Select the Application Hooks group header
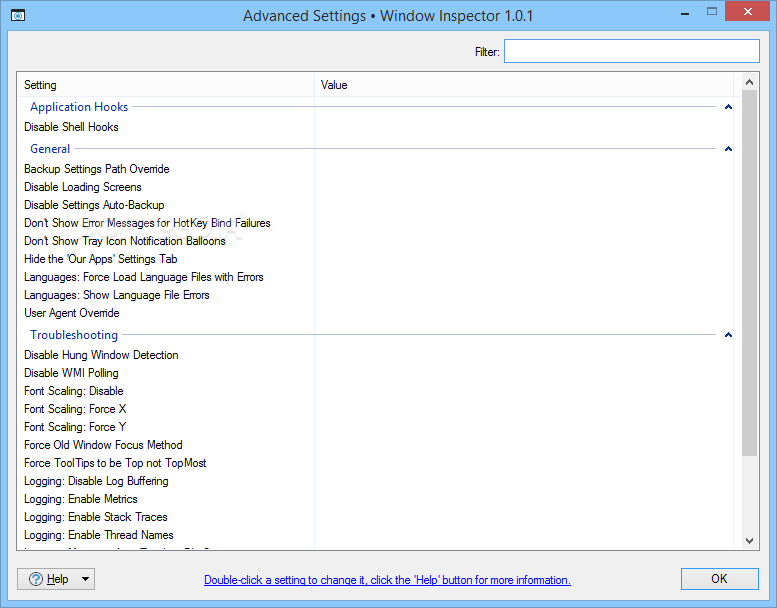Viewport: 777px width, 608px height. coord(79,107)
